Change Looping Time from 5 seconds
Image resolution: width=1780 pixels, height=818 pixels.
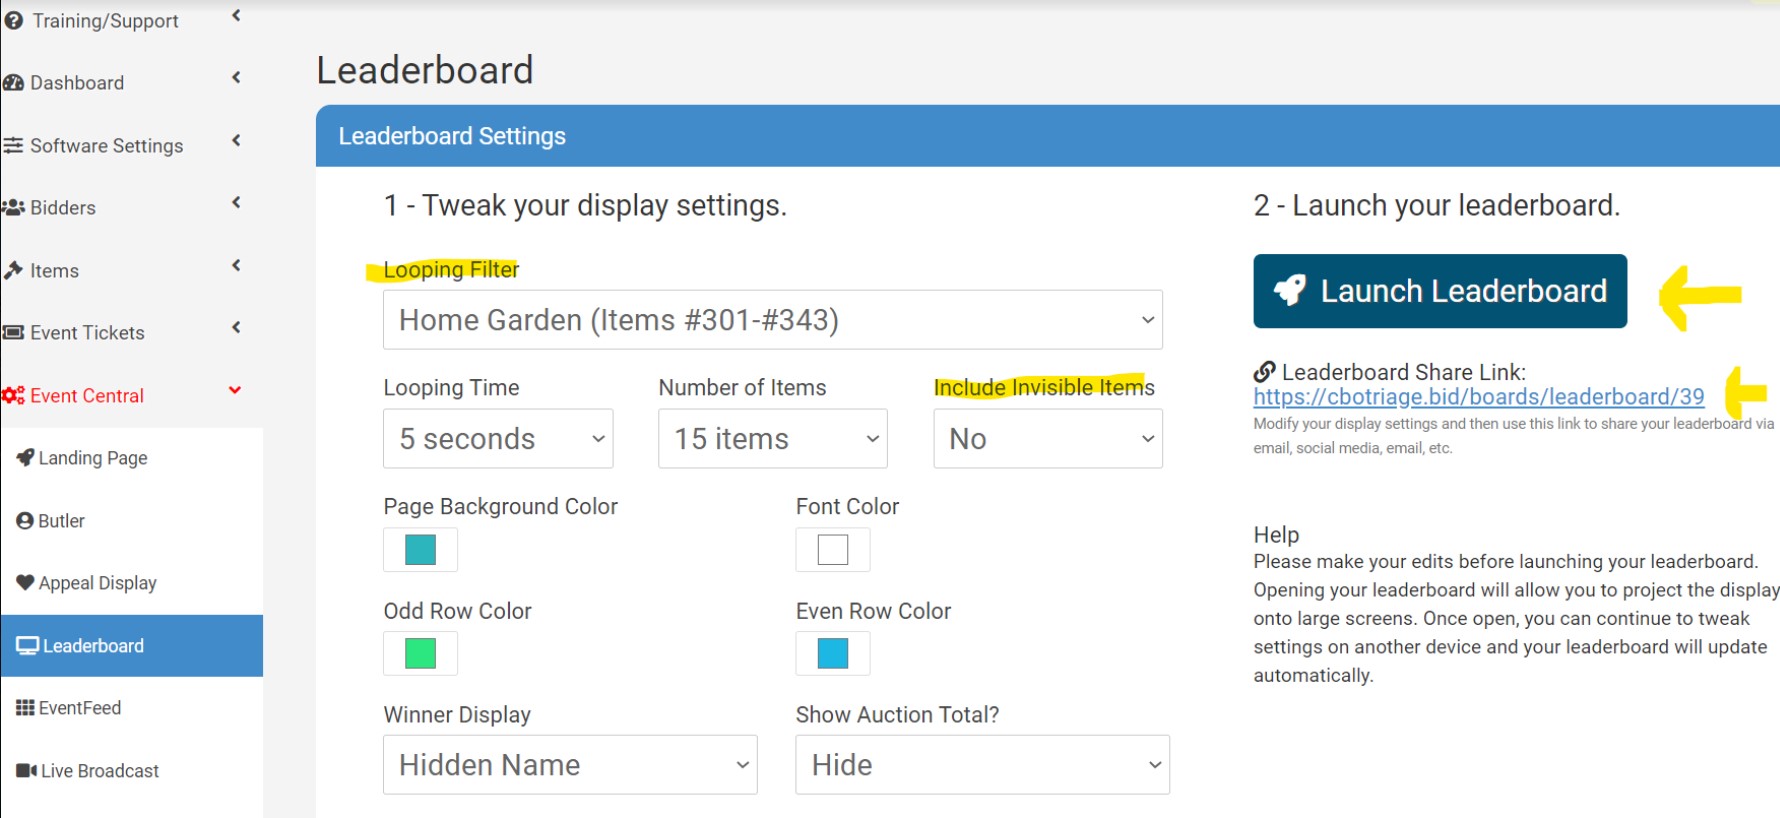(498, 439)
